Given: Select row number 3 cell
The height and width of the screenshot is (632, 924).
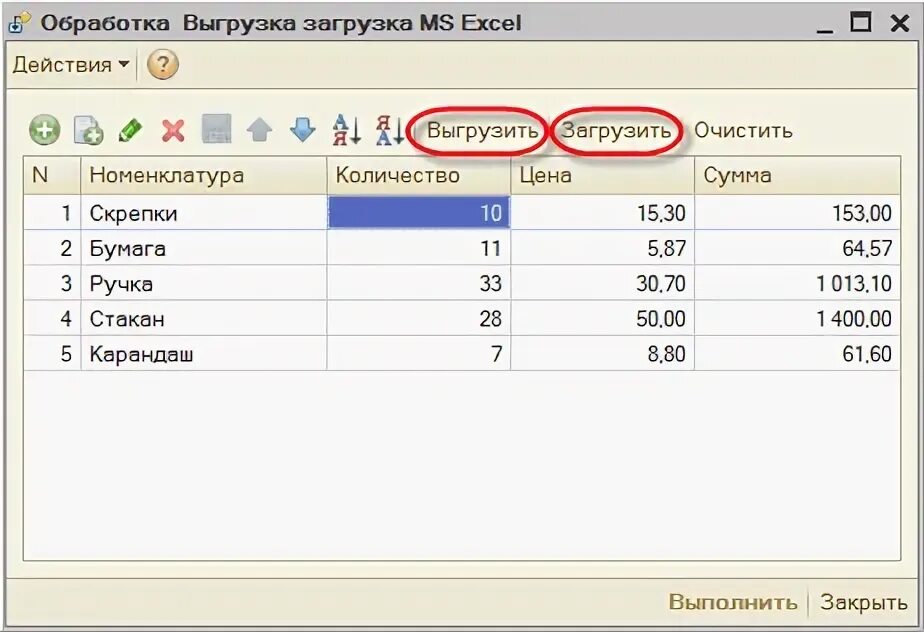Looking at the screenshot, I should 52,284.
